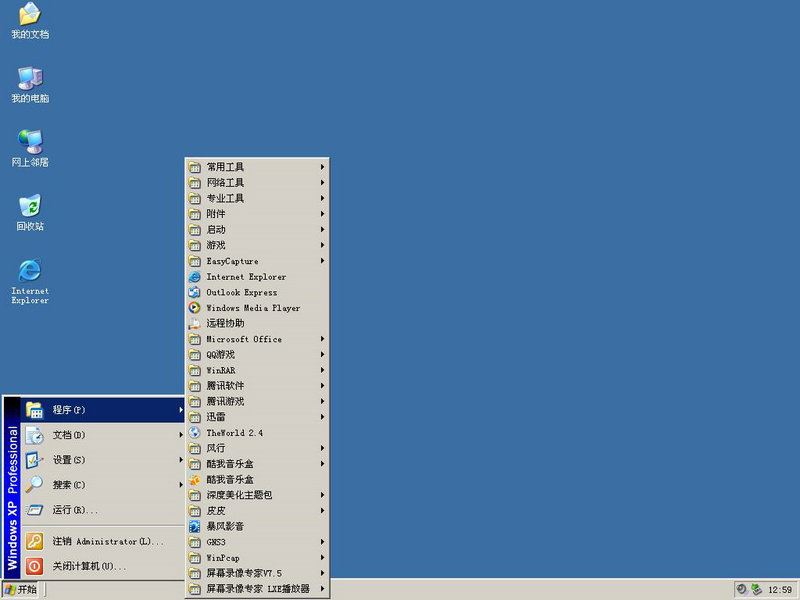Open the WinPcap menu entry
The height and width of the screenshot is (600, 800).
pos(257,558)
